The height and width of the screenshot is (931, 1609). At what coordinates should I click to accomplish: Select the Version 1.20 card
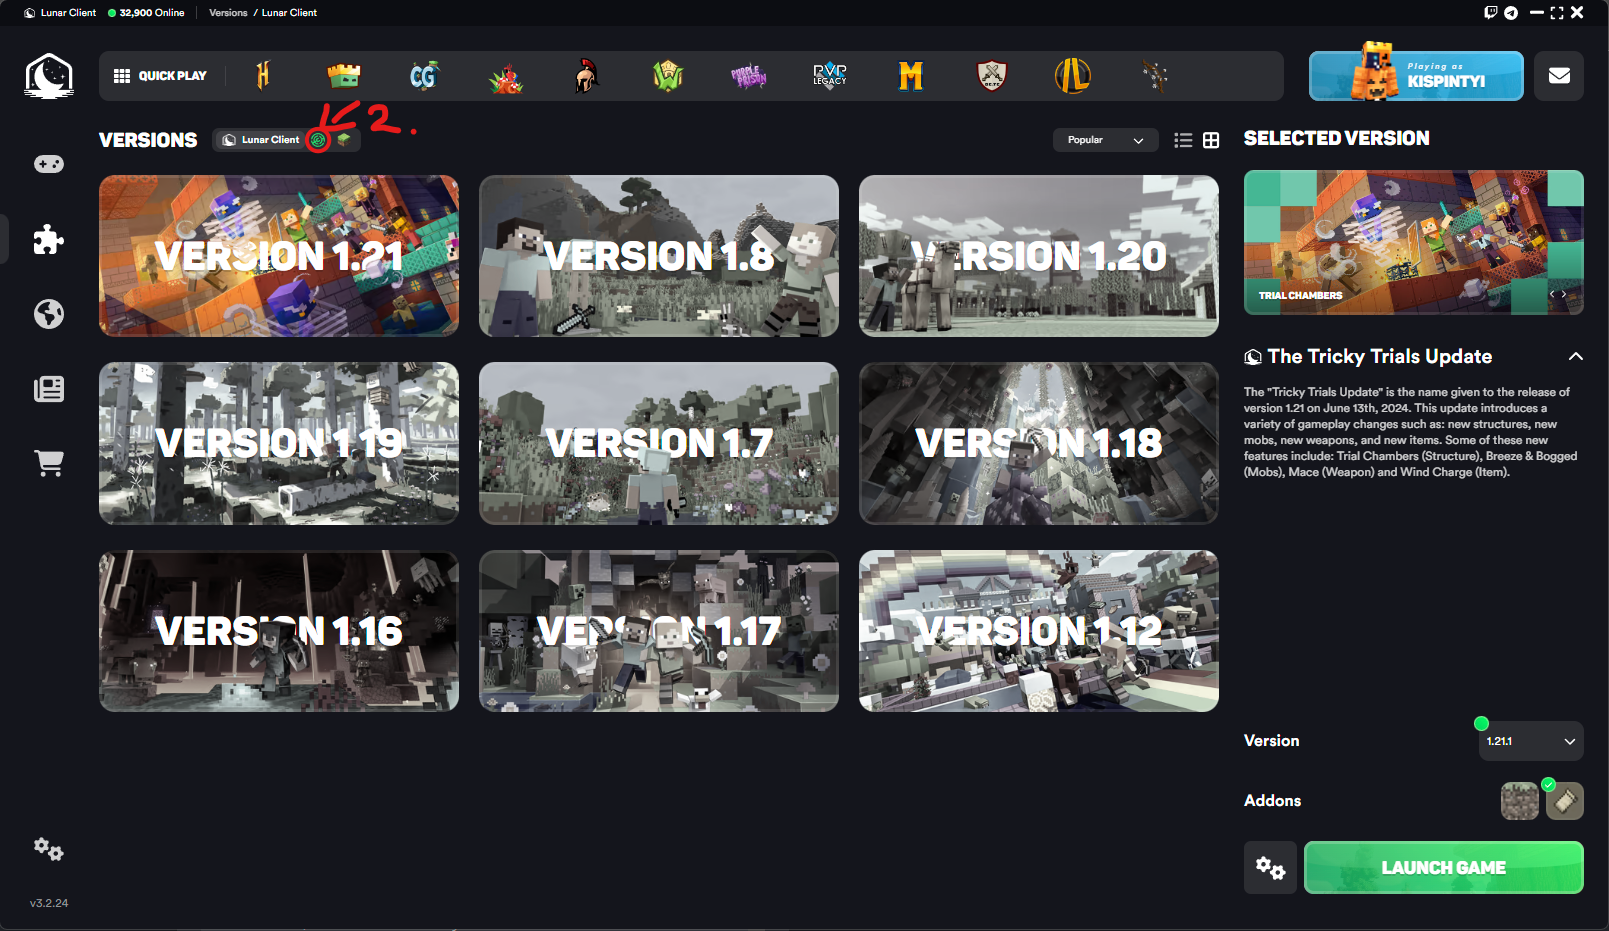coord(1039,256)
